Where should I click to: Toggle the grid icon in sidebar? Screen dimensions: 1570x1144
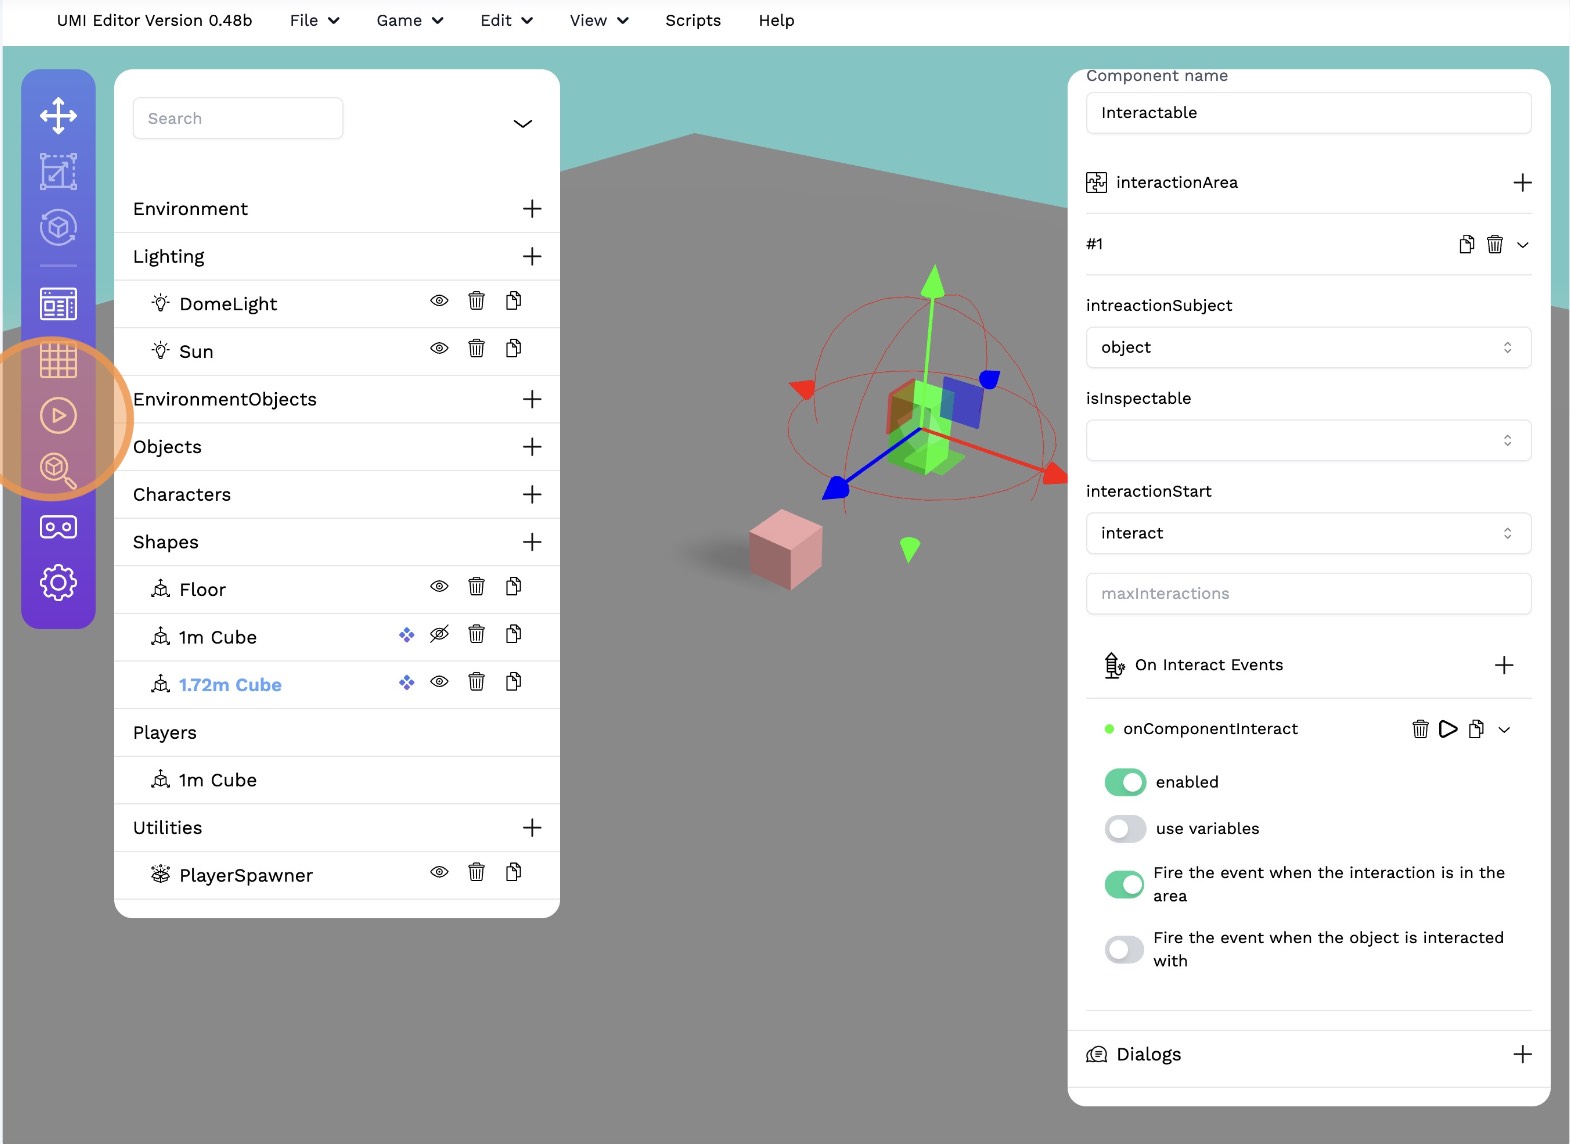click(58, 360)
